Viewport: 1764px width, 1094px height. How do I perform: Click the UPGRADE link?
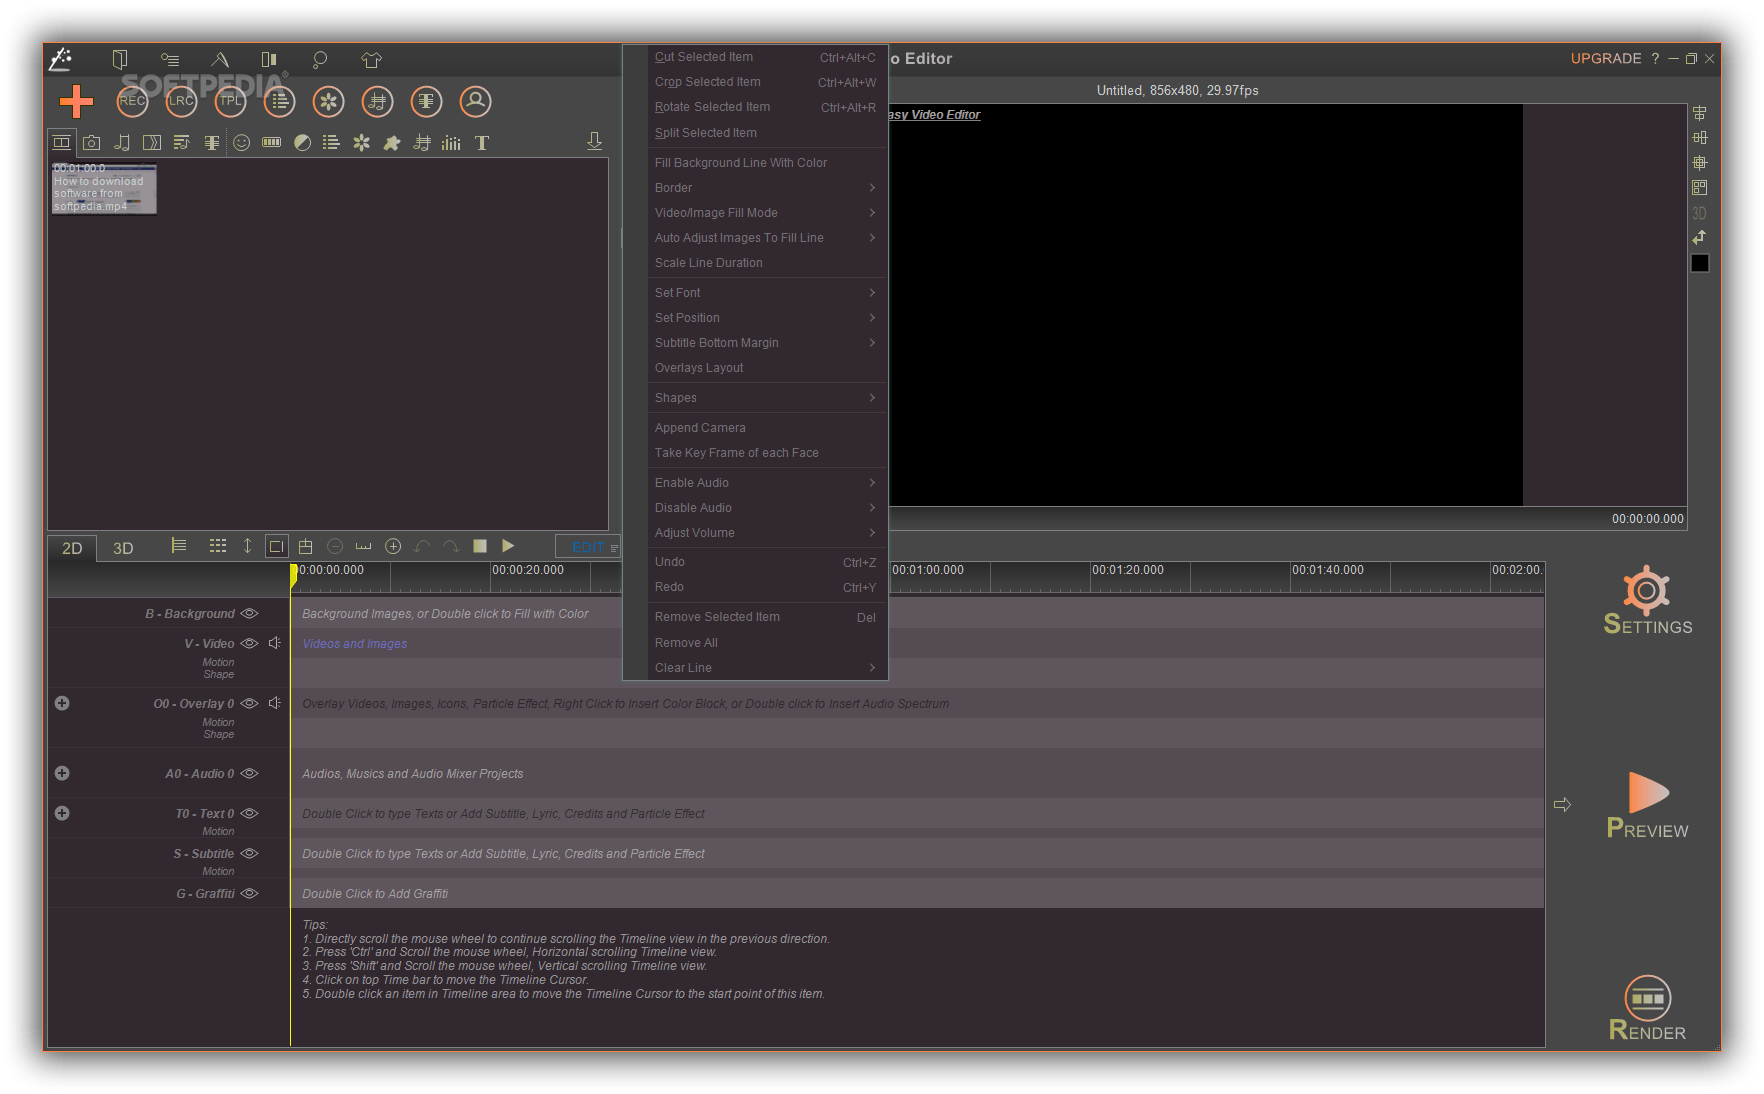(x=1605, y=58)
